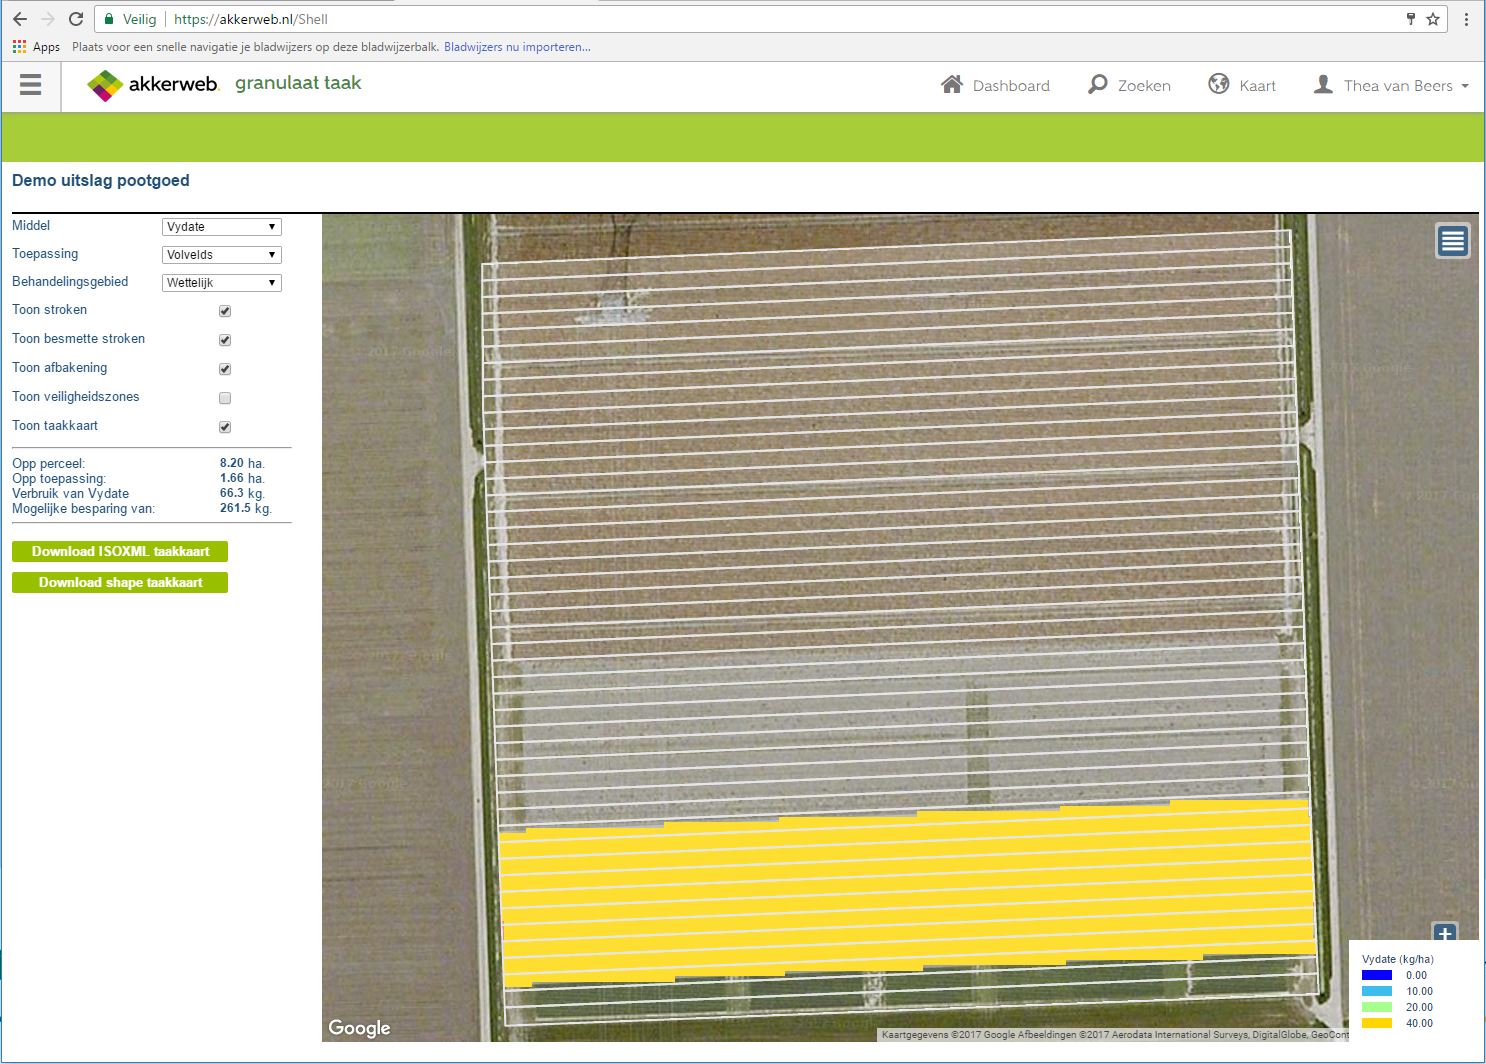Screen dimensions: 1486x1064
Task: Bookmark this page with star icon
Action: [1433, 19]
